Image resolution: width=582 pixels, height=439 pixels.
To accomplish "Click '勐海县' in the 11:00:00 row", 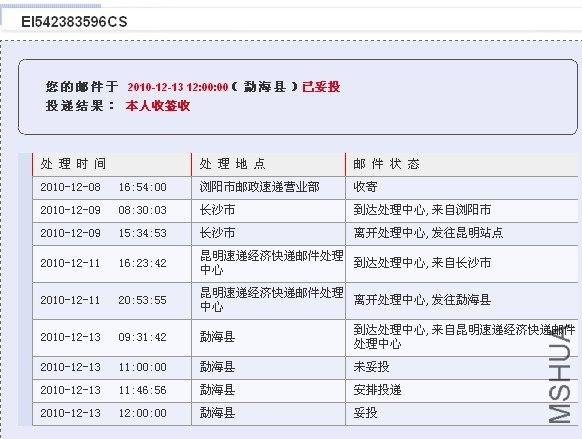I will point(218,367).
